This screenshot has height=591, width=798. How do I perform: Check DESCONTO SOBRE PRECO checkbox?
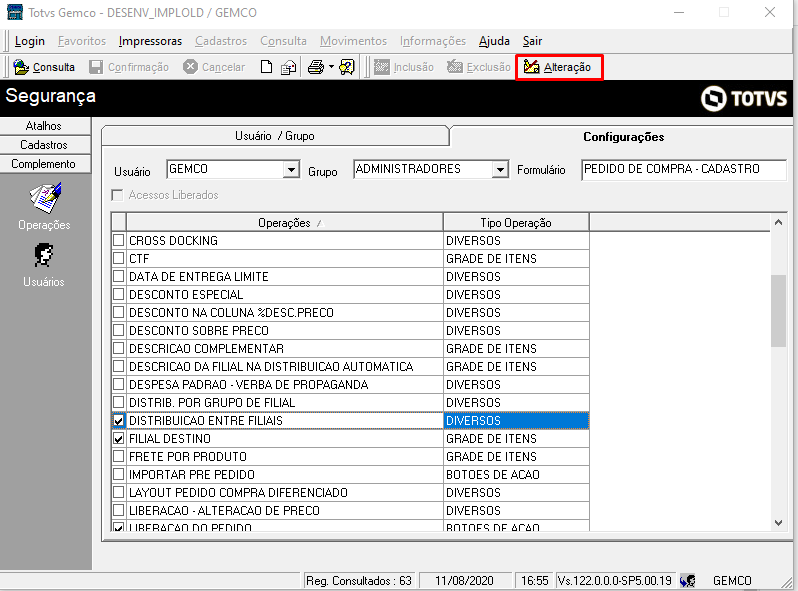point(119,330)
